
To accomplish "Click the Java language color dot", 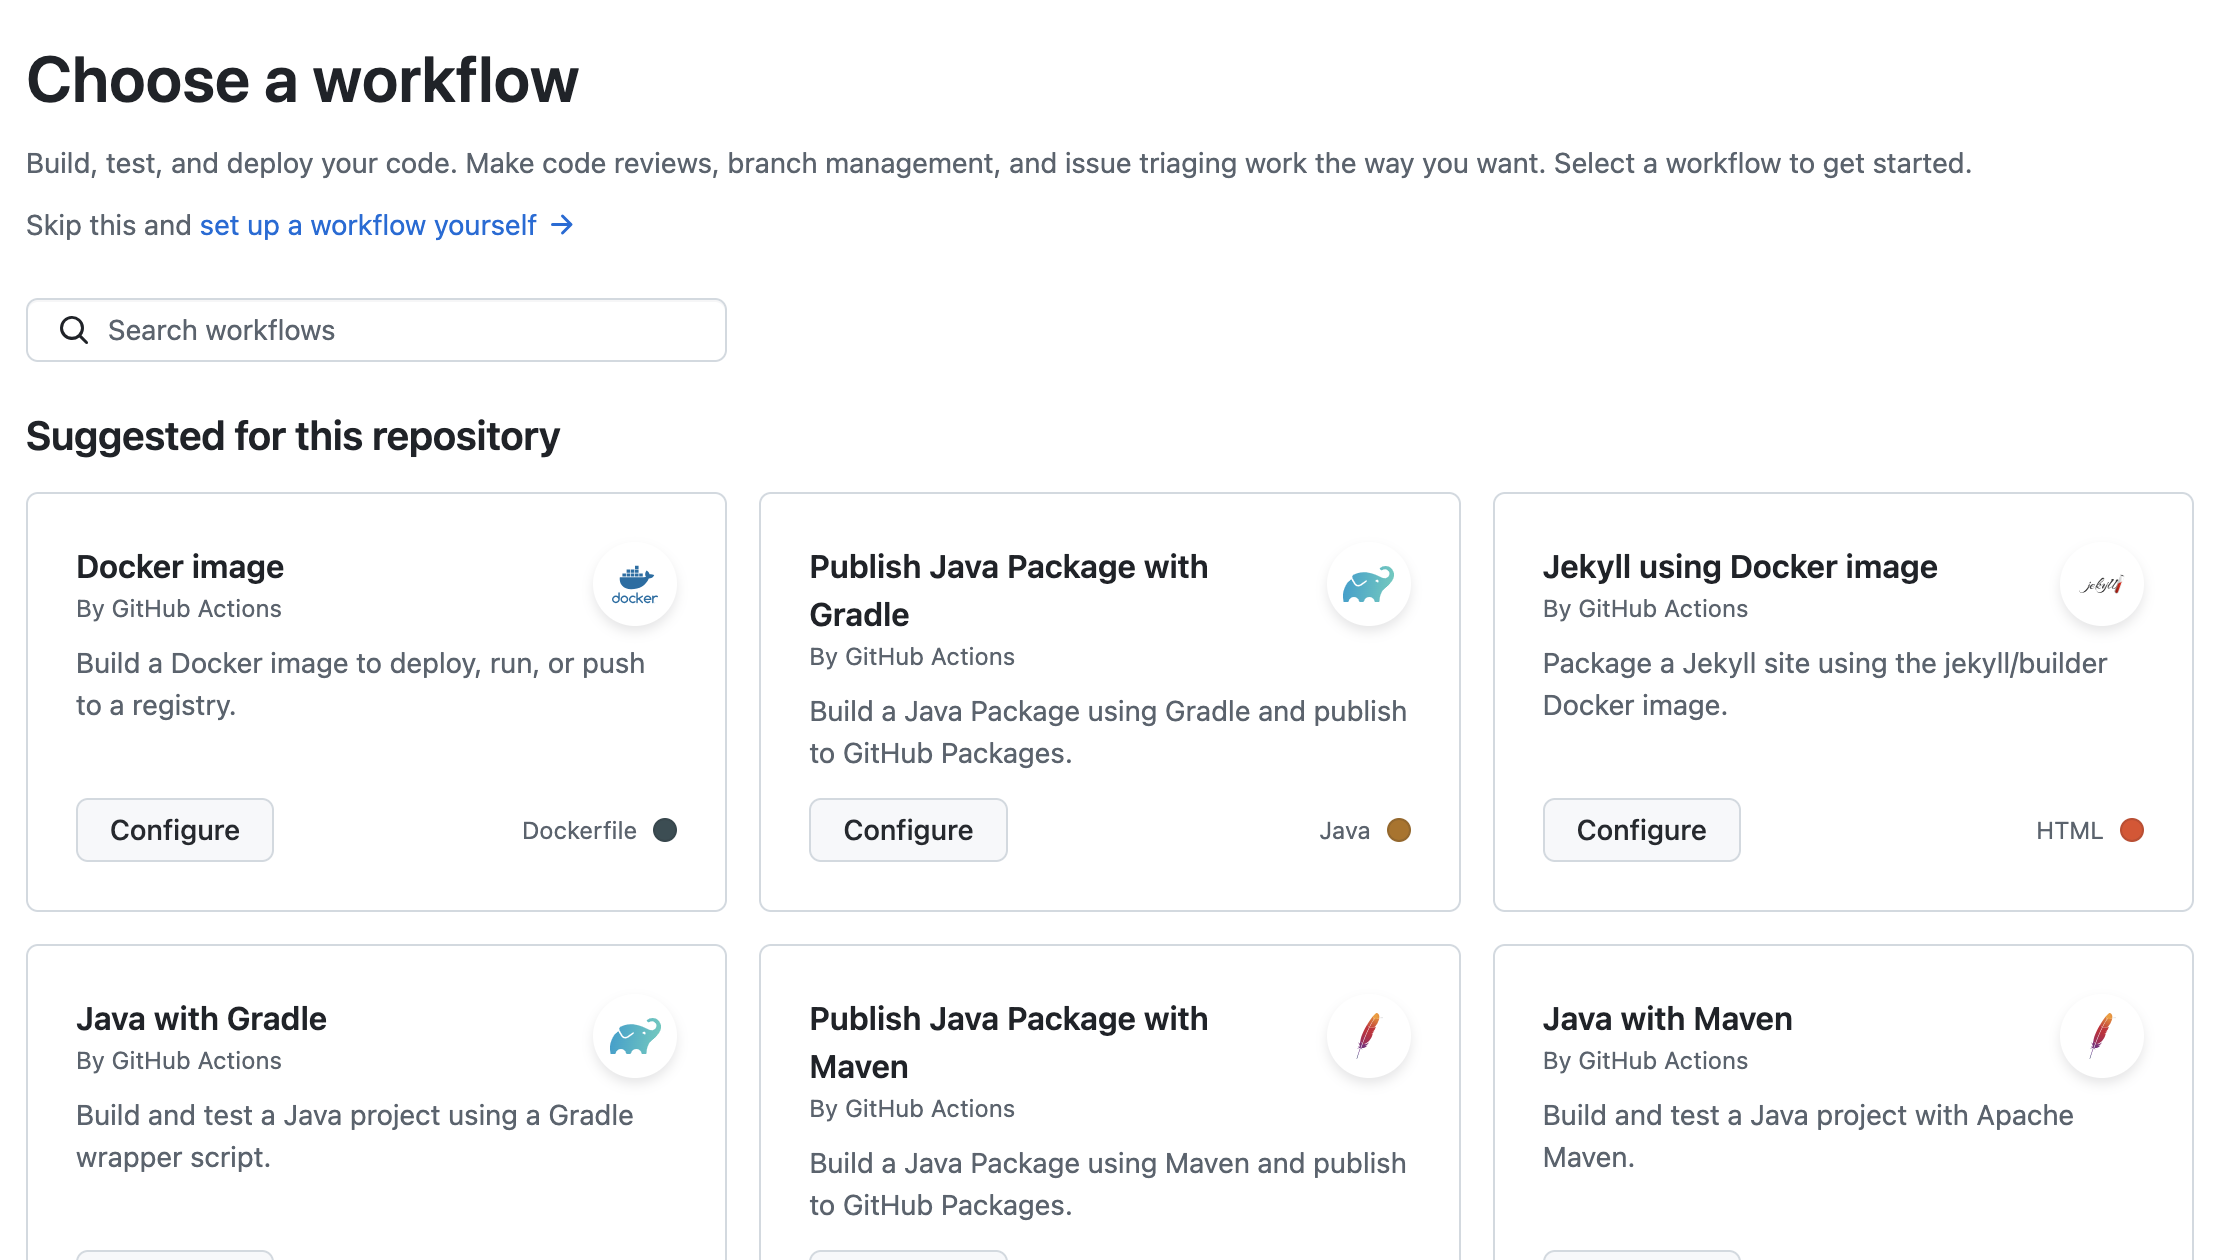I will click(x=1398, y=830).
